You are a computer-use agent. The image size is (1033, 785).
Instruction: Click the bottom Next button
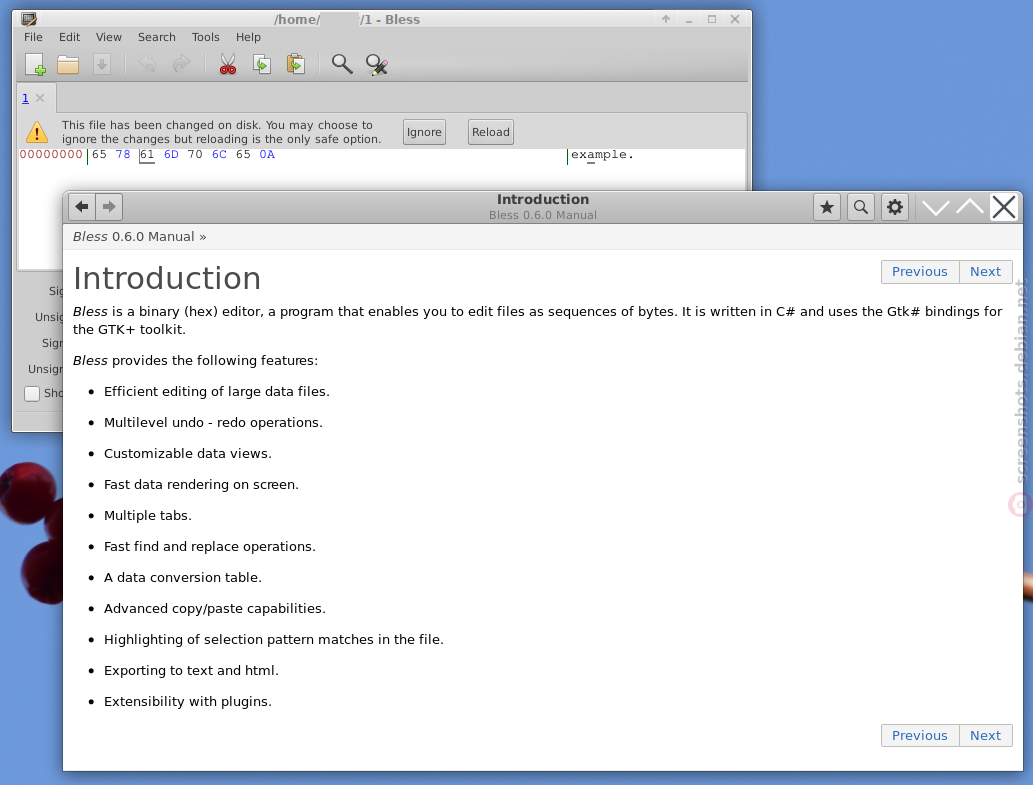click(x=986, y=736)
